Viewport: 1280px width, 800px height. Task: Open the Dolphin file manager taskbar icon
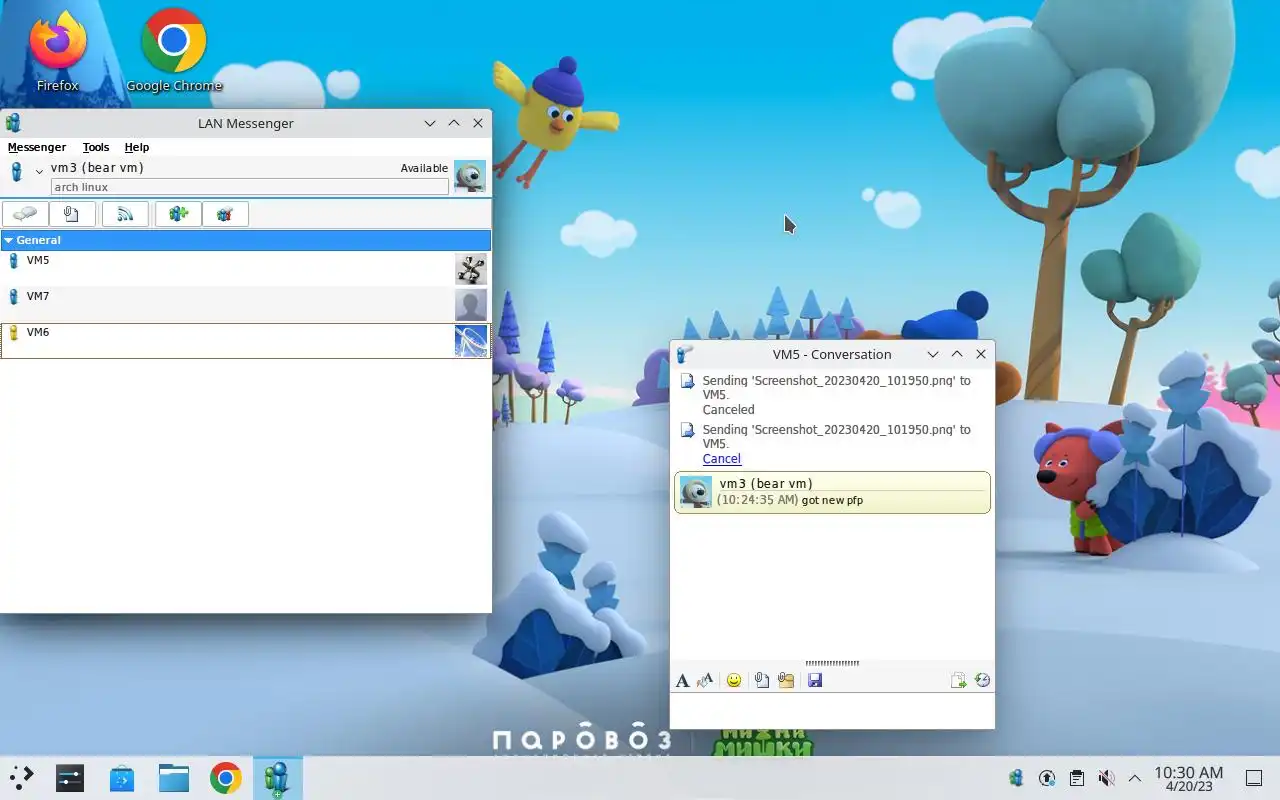tap(174, 778)
